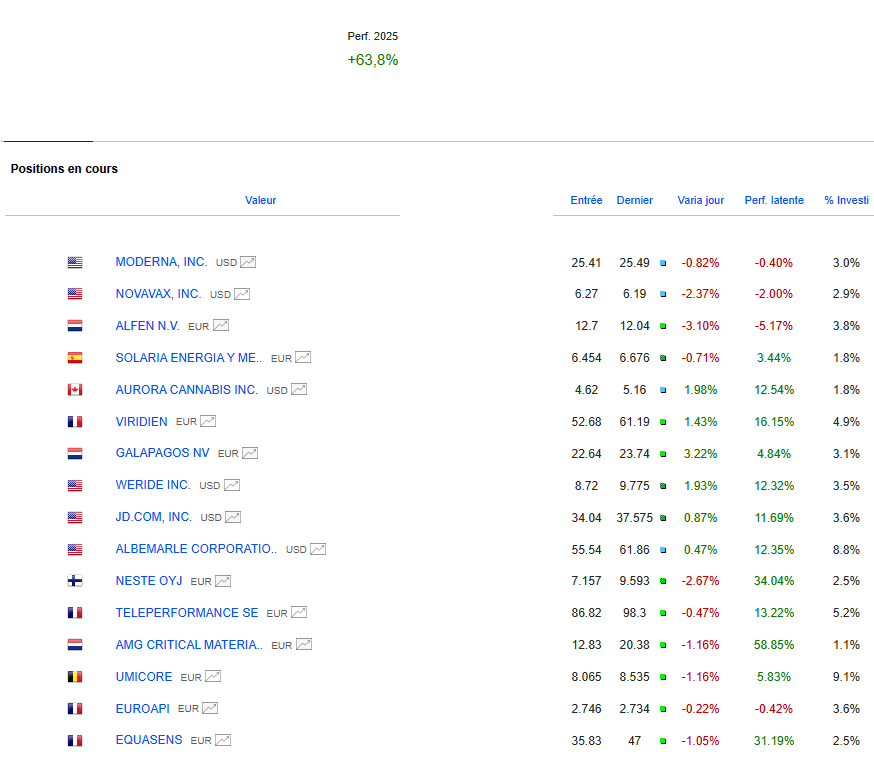
Task: Sort by Perf. latente column header
Action: click(774, 200)
